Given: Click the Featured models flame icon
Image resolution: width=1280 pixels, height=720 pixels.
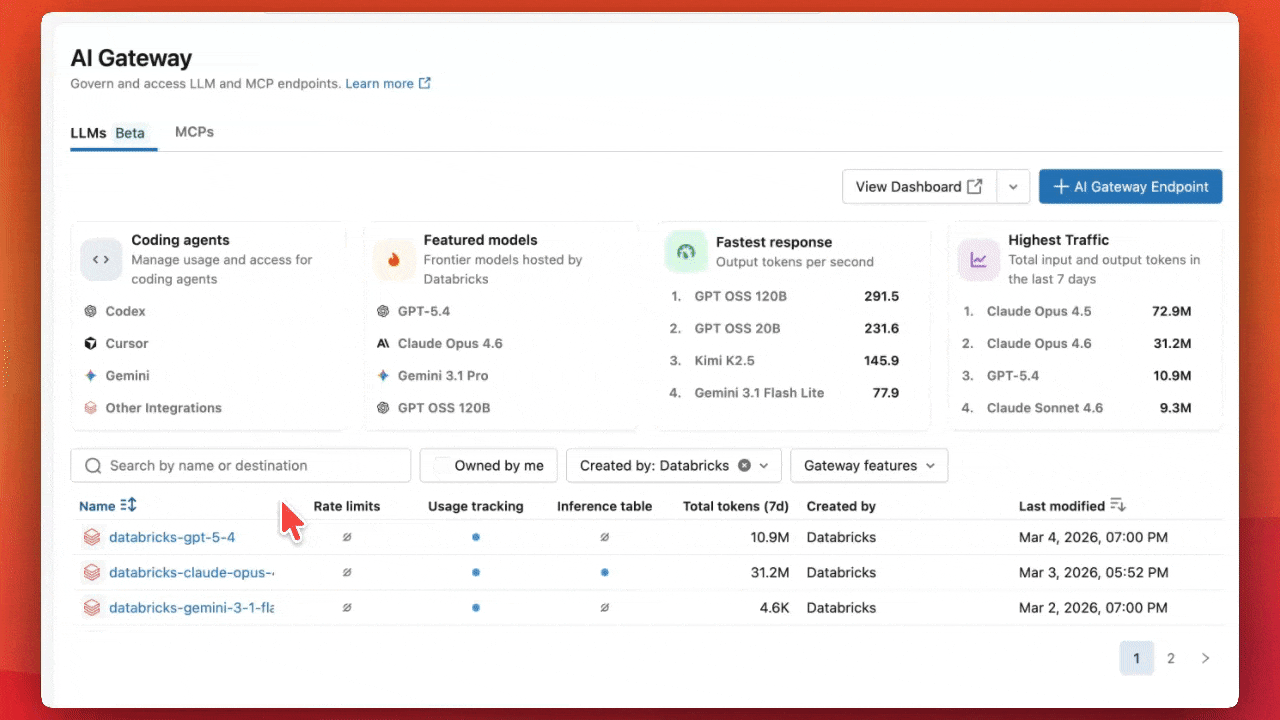Looking at the screenshot, I should click(x=393, y=260).
